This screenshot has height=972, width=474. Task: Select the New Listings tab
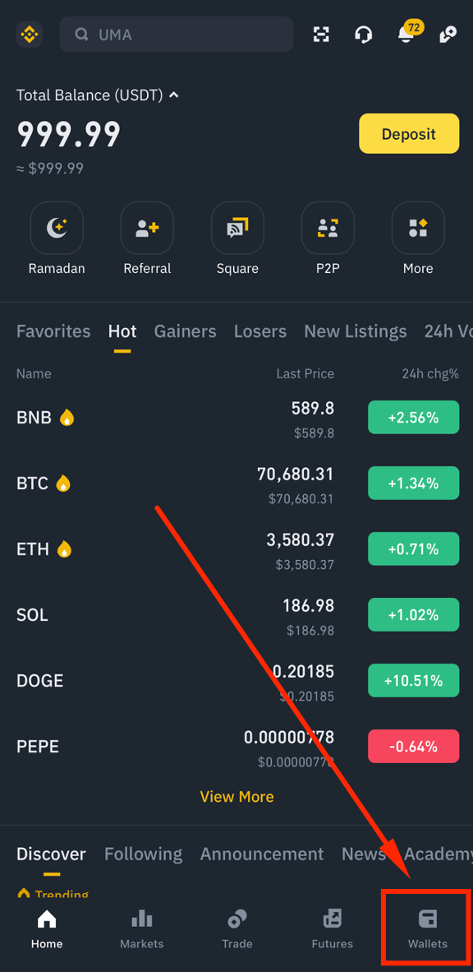click(x=356, y=332)
